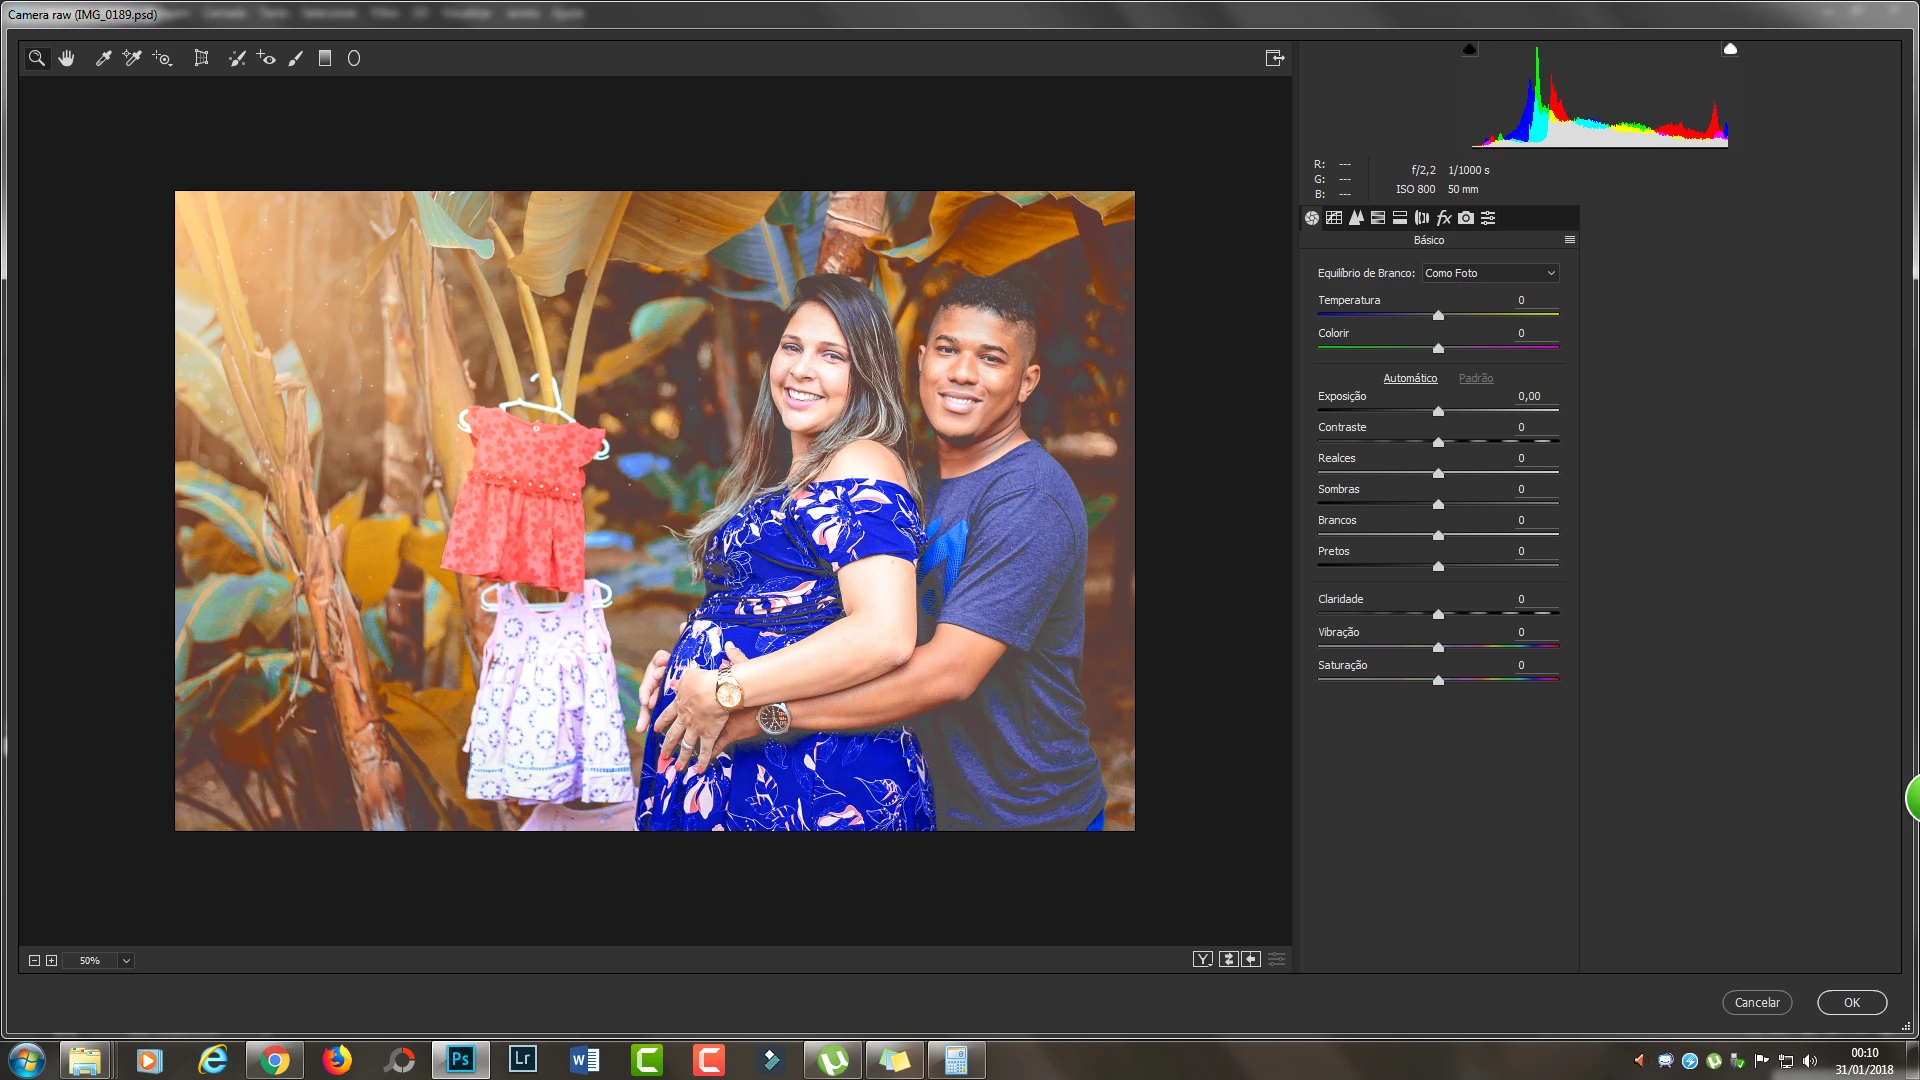This screenshot has width=1920, height=1080.
Task: Open the 50% zoom level dropdown
Action: [126, 960]
